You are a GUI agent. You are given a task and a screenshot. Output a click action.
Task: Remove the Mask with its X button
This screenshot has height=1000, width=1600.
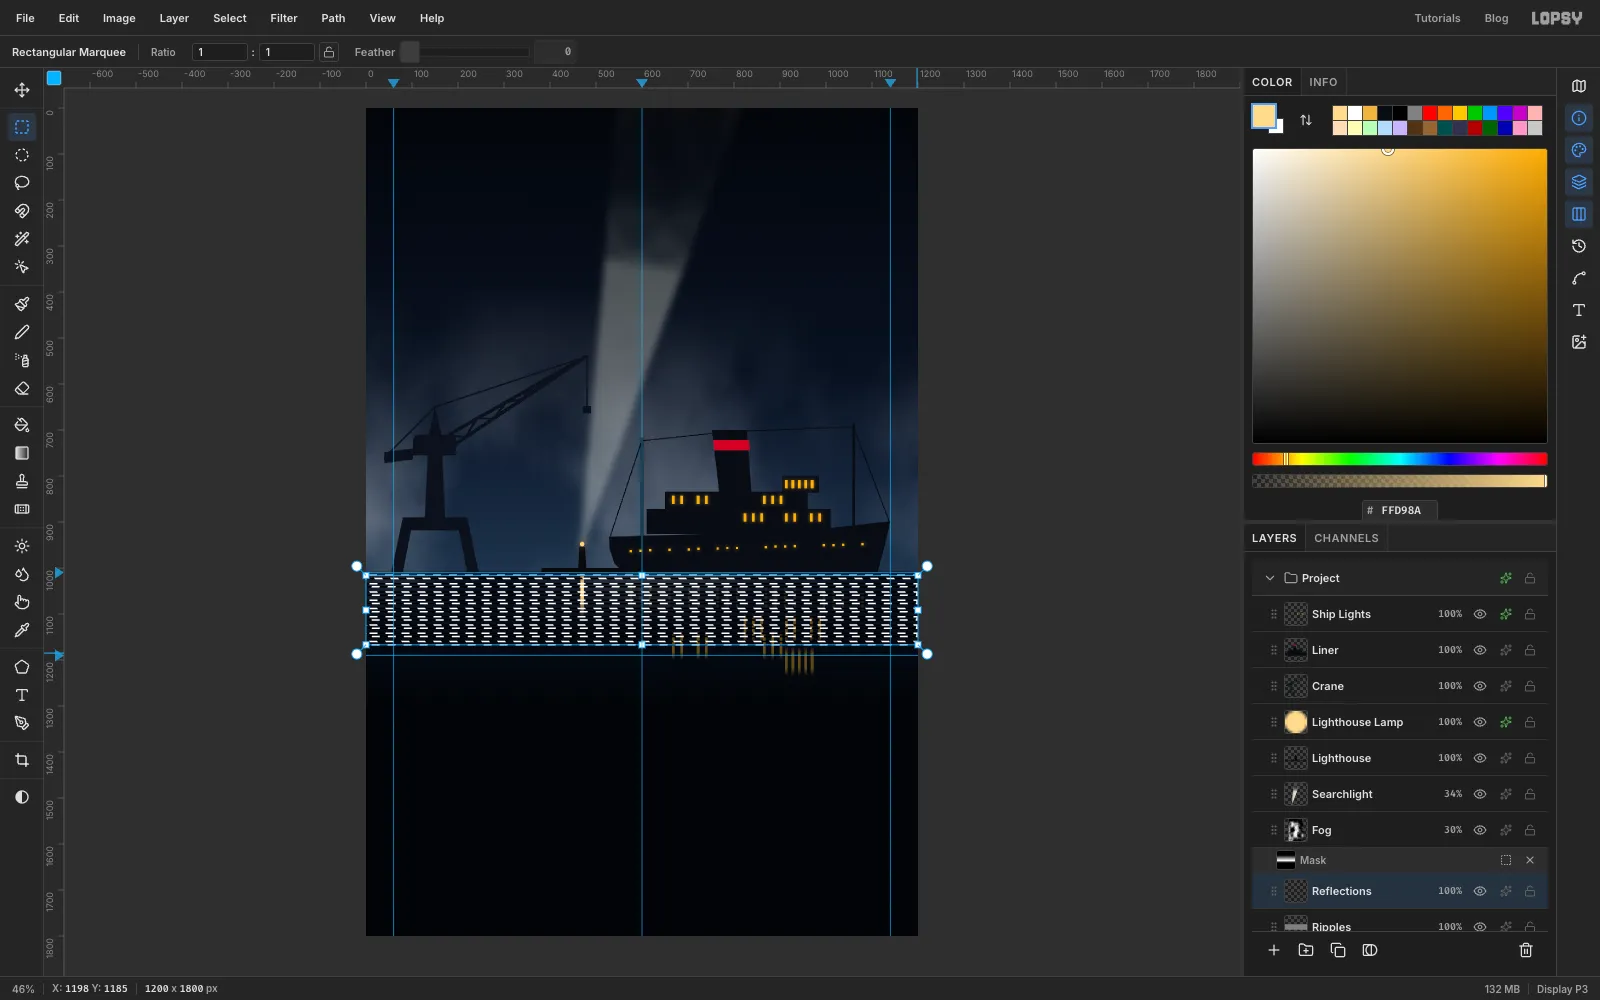1530,860
